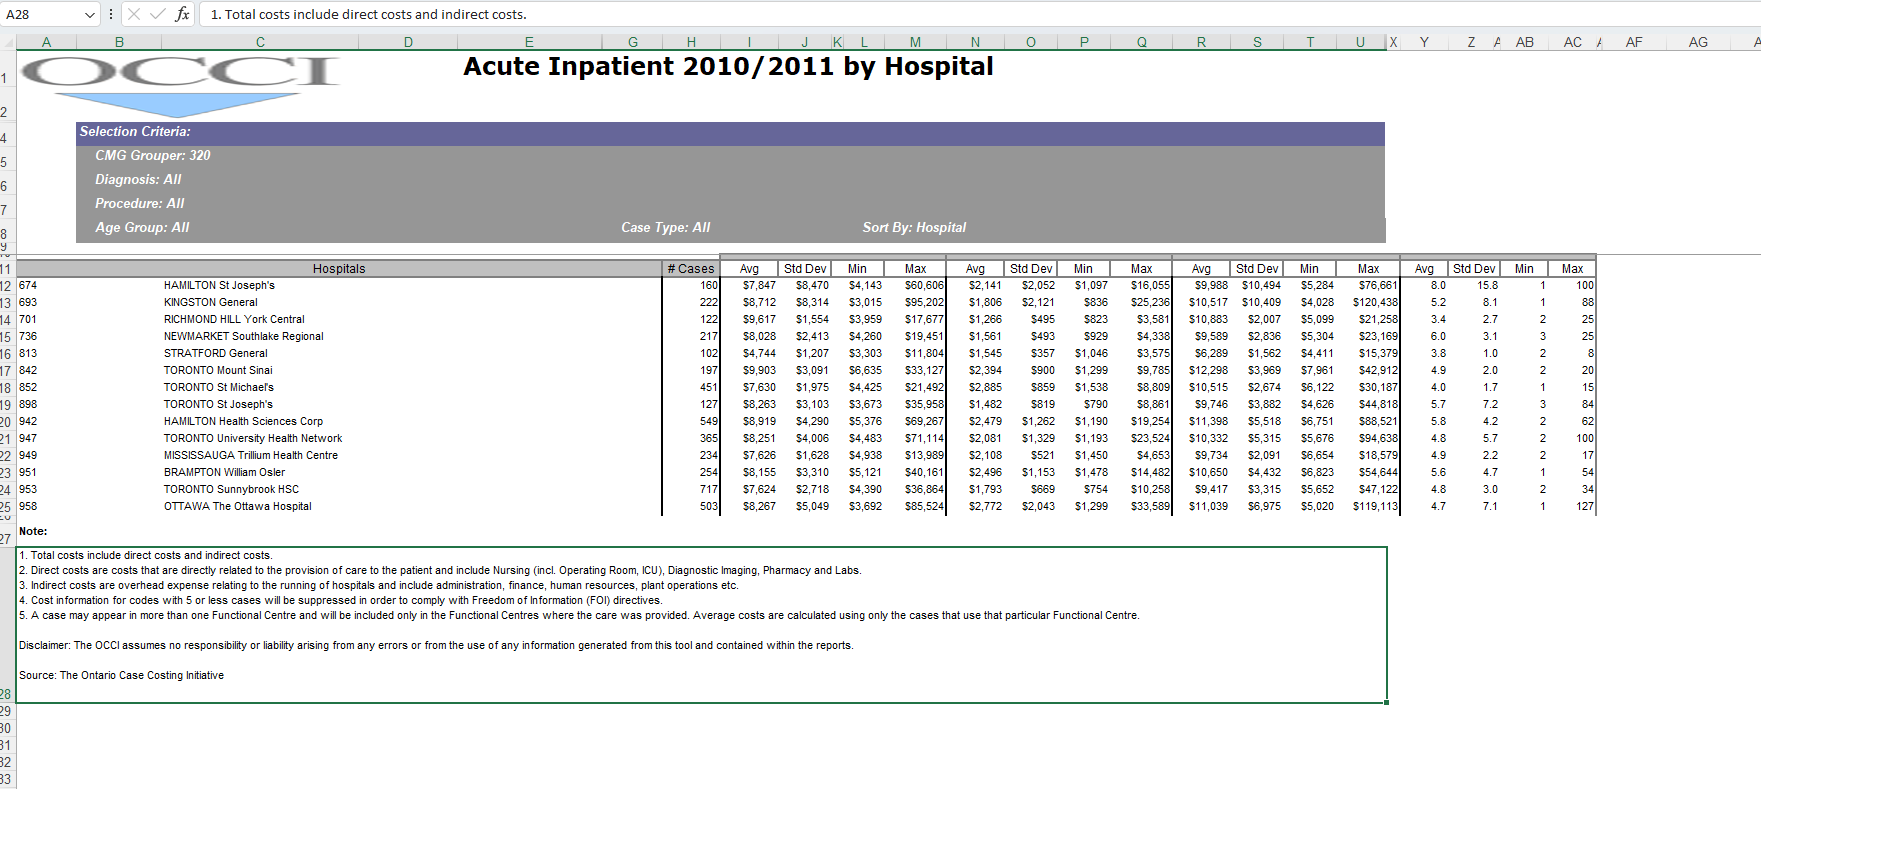Click the 'Disclaimer: The OCCI assumes' line
This screenshot has width=1904, height=856.
tap(436, 646)
